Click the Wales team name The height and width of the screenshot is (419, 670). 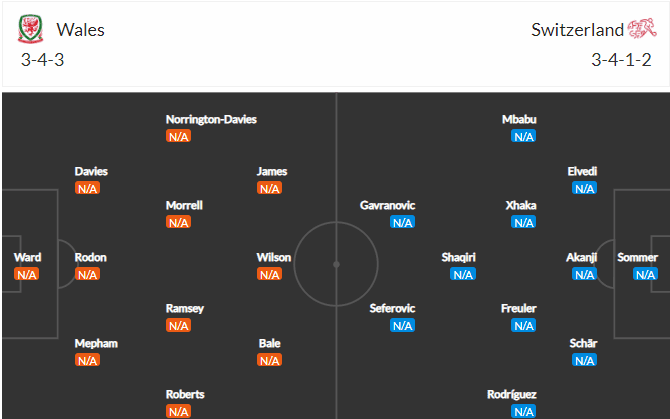(x=80, y=30)
